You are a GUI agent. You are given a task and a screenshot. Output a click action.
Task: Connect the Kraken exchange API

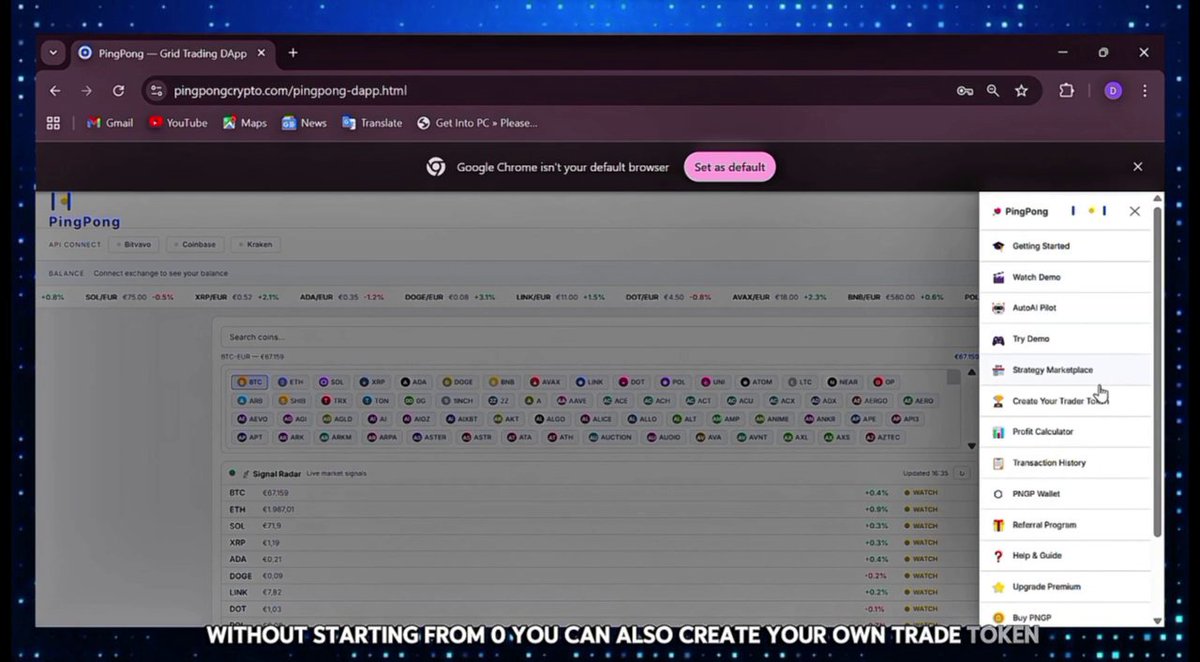coord(254,244)
